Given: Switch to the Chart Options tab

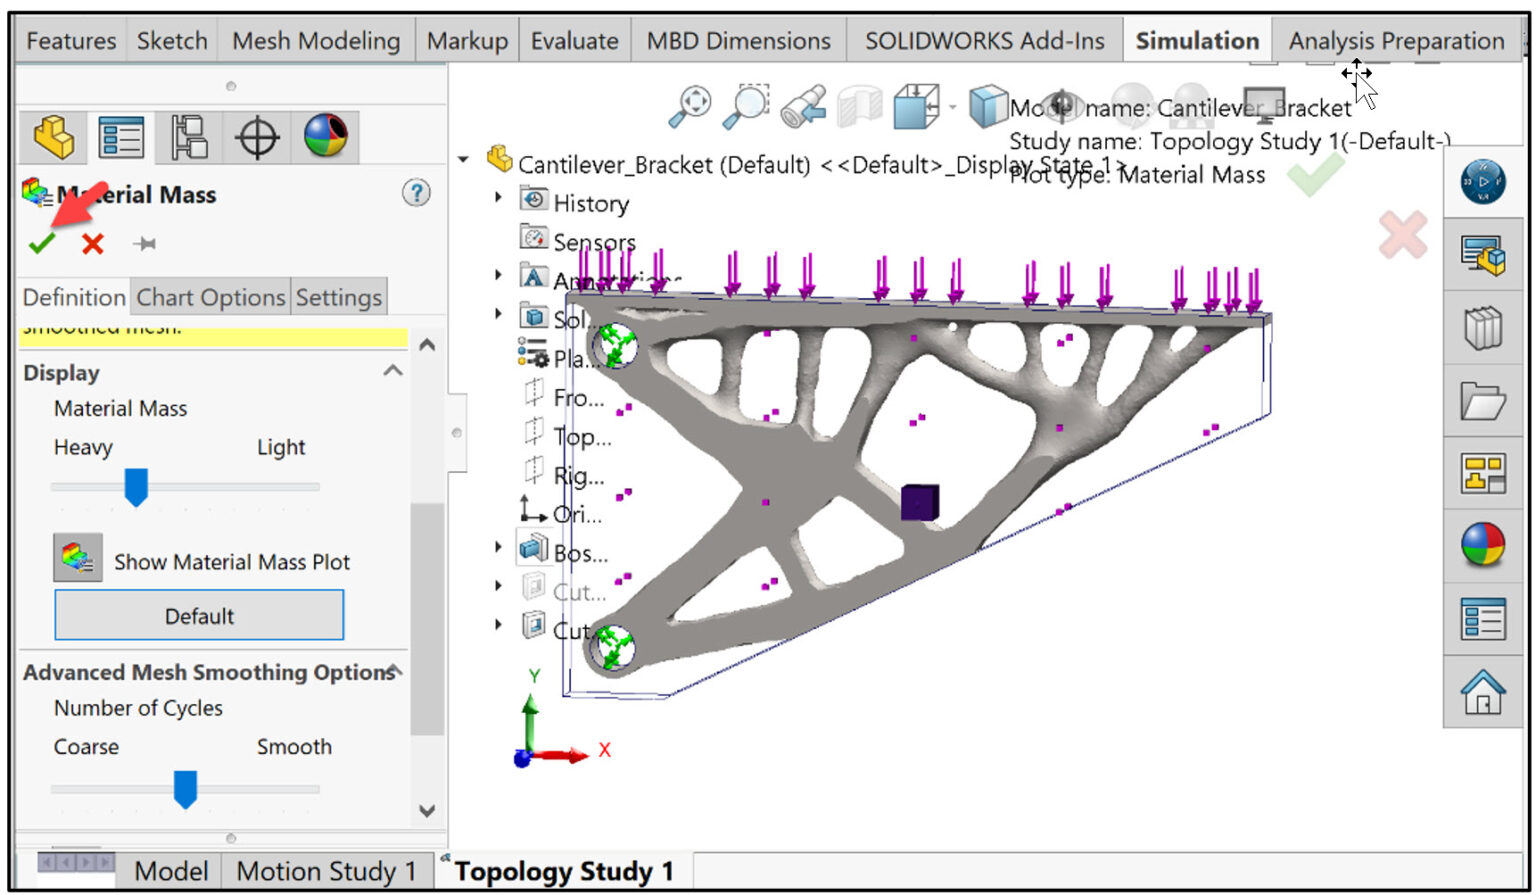Looking at the screenshot, I should (211, 296).
